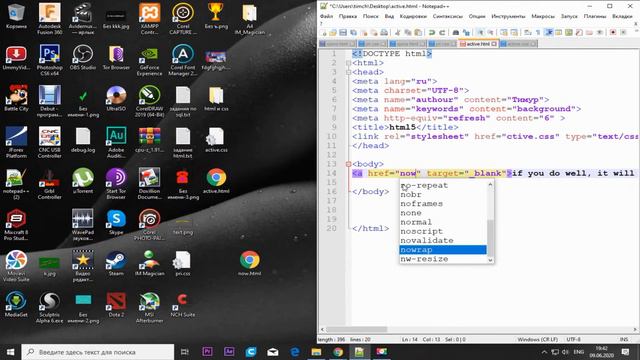Image resolution: width=640 pixels, height=360 pixels.
Task: Collapse the html fold marker on line 2
Action: pos(348,63)
